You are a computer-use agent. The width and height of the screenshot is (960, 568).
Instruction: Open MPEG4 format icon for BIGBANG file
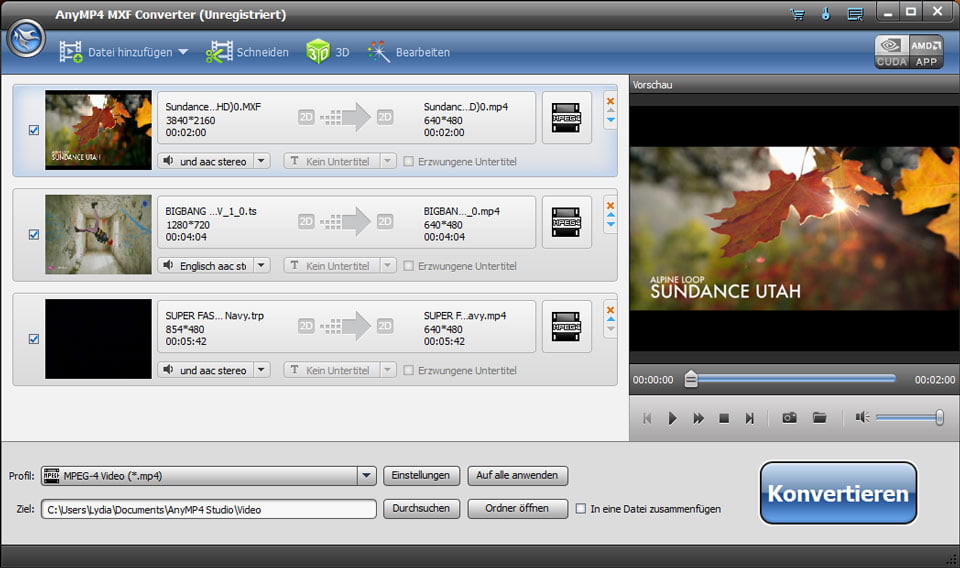[566, 222]
